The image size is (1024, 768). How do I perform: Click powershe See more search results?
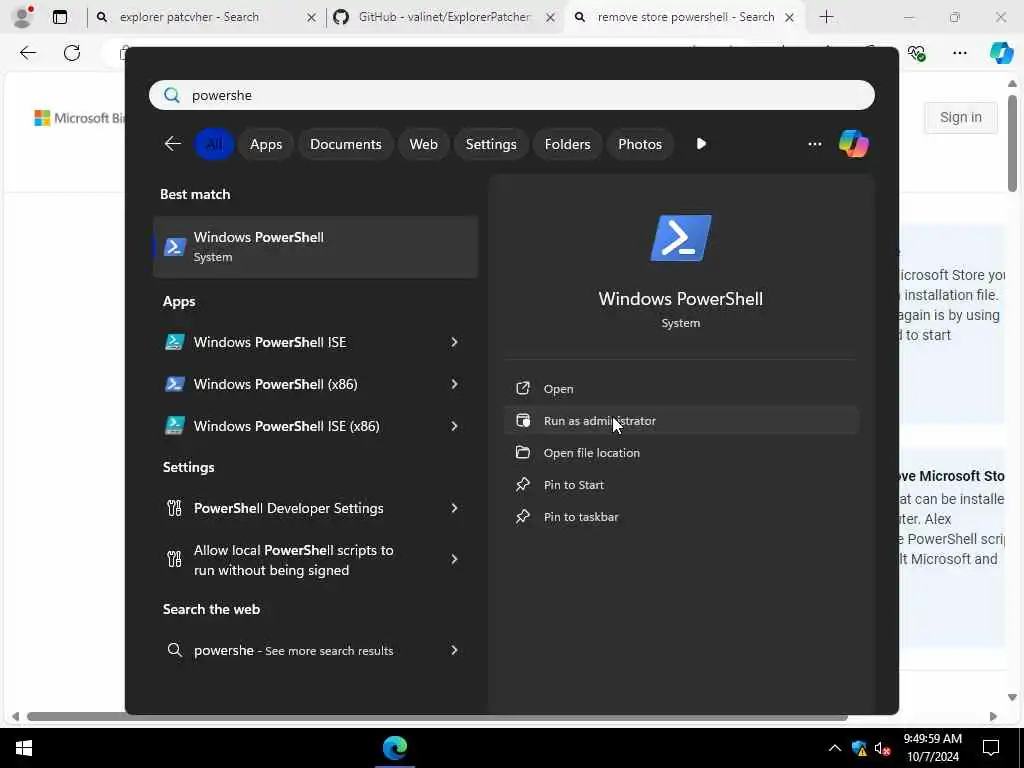(x=315, y=650)
